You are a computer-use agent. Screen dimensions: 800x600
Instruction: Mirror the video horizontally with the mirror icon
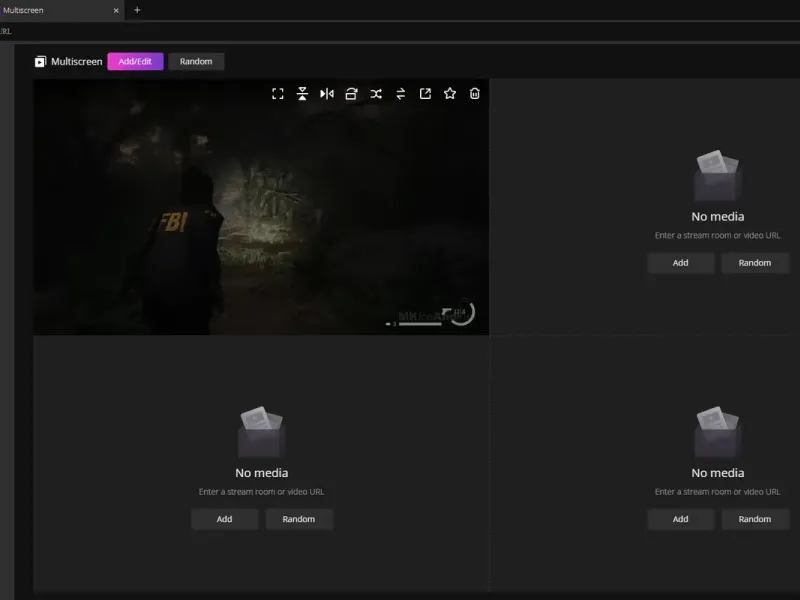327,94
